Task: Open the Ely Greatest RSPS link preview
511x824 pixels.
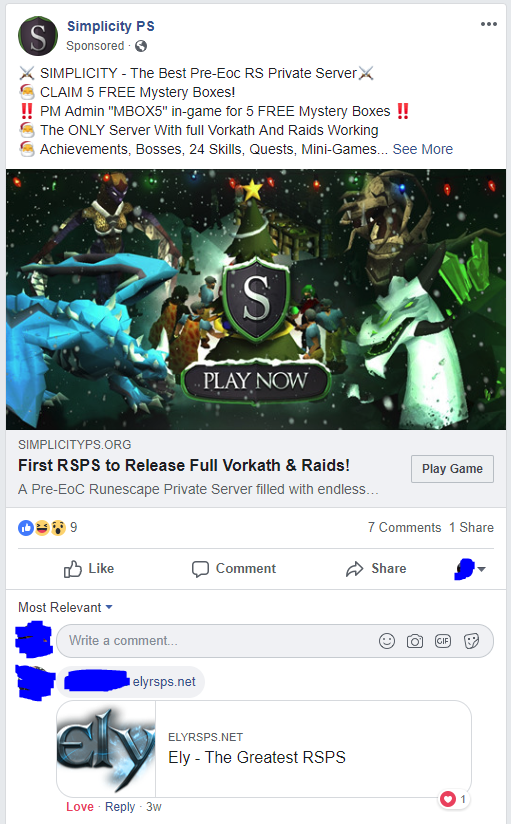Action: click(x=264, y=749)
